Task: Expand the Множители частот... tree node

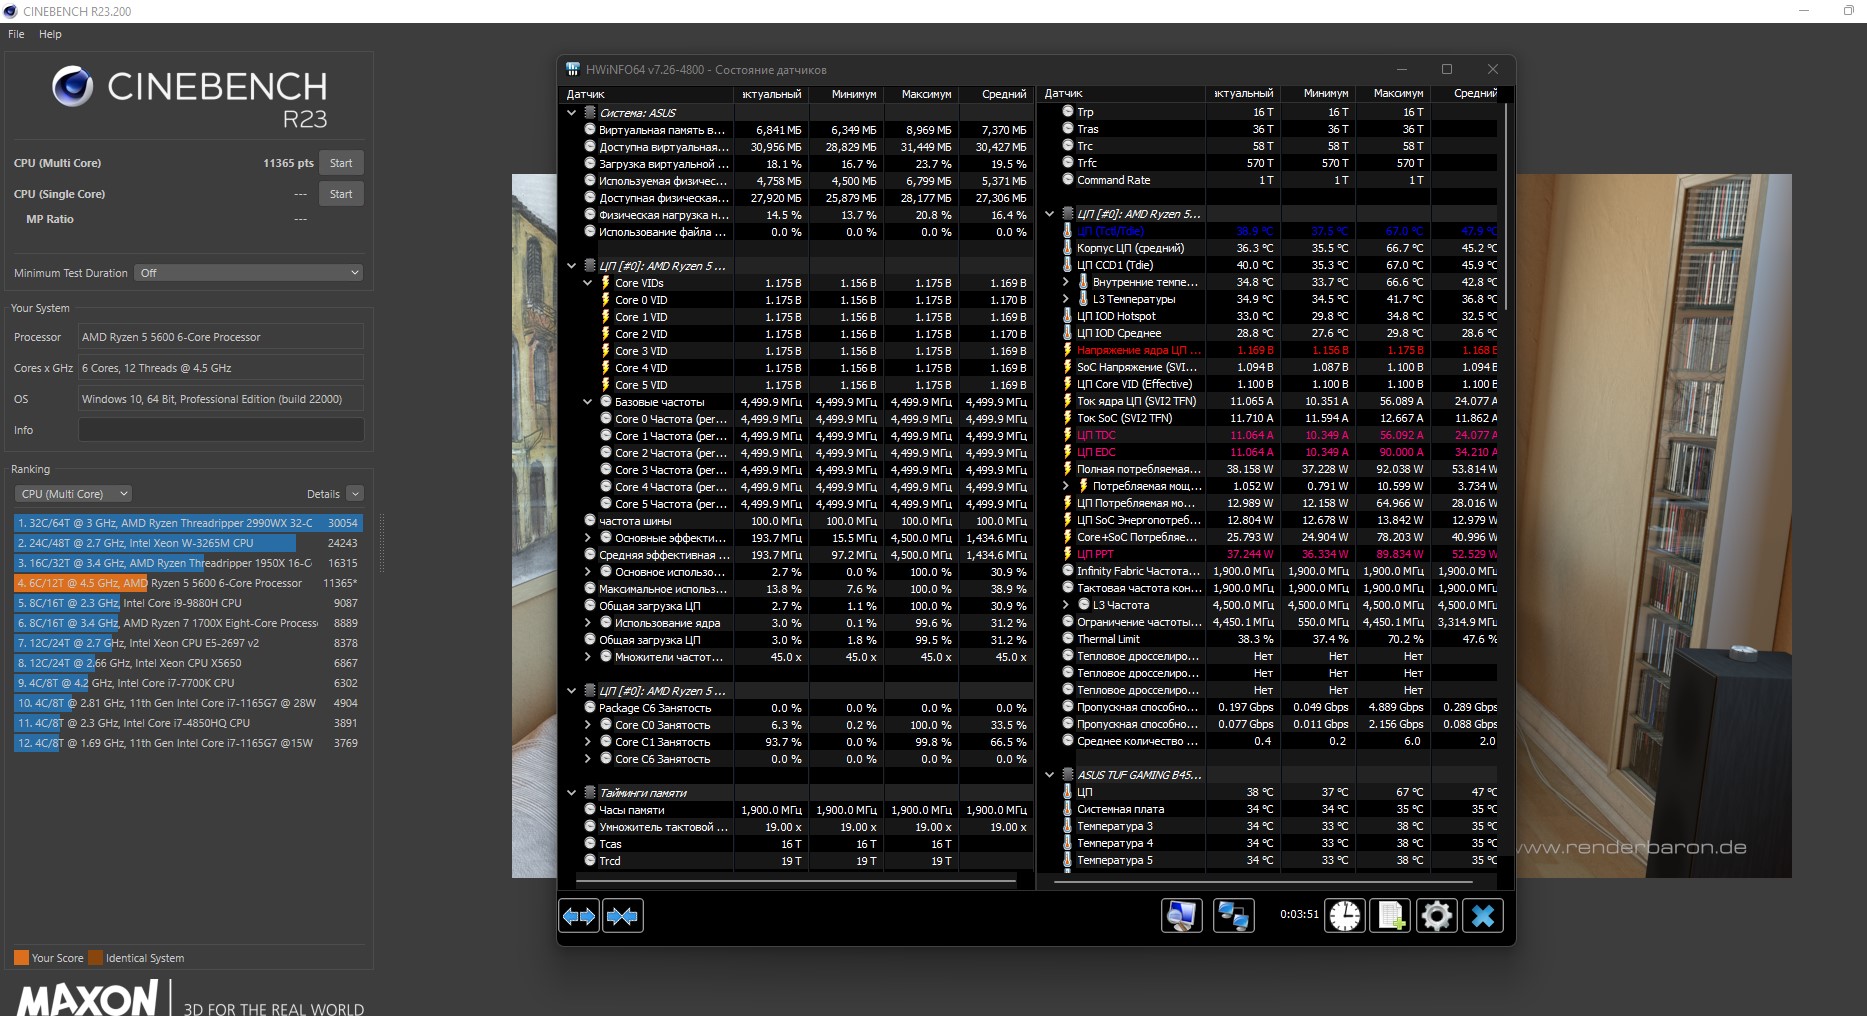Action: tap(588, 657)
